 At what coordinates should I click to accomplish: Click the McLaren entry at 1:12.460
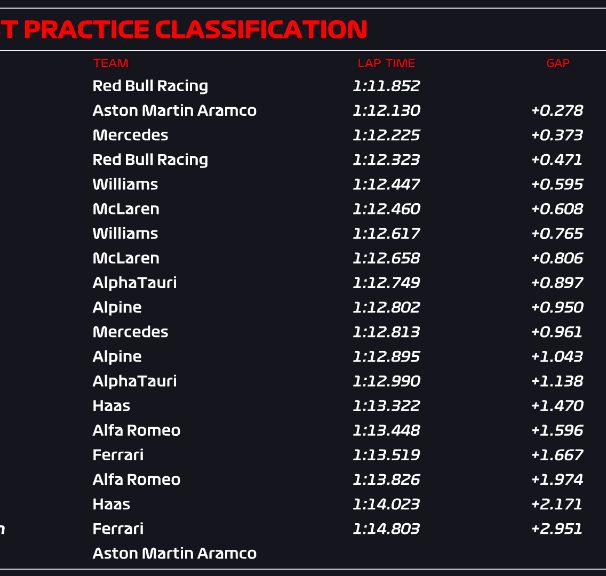[x=303, y=209]
